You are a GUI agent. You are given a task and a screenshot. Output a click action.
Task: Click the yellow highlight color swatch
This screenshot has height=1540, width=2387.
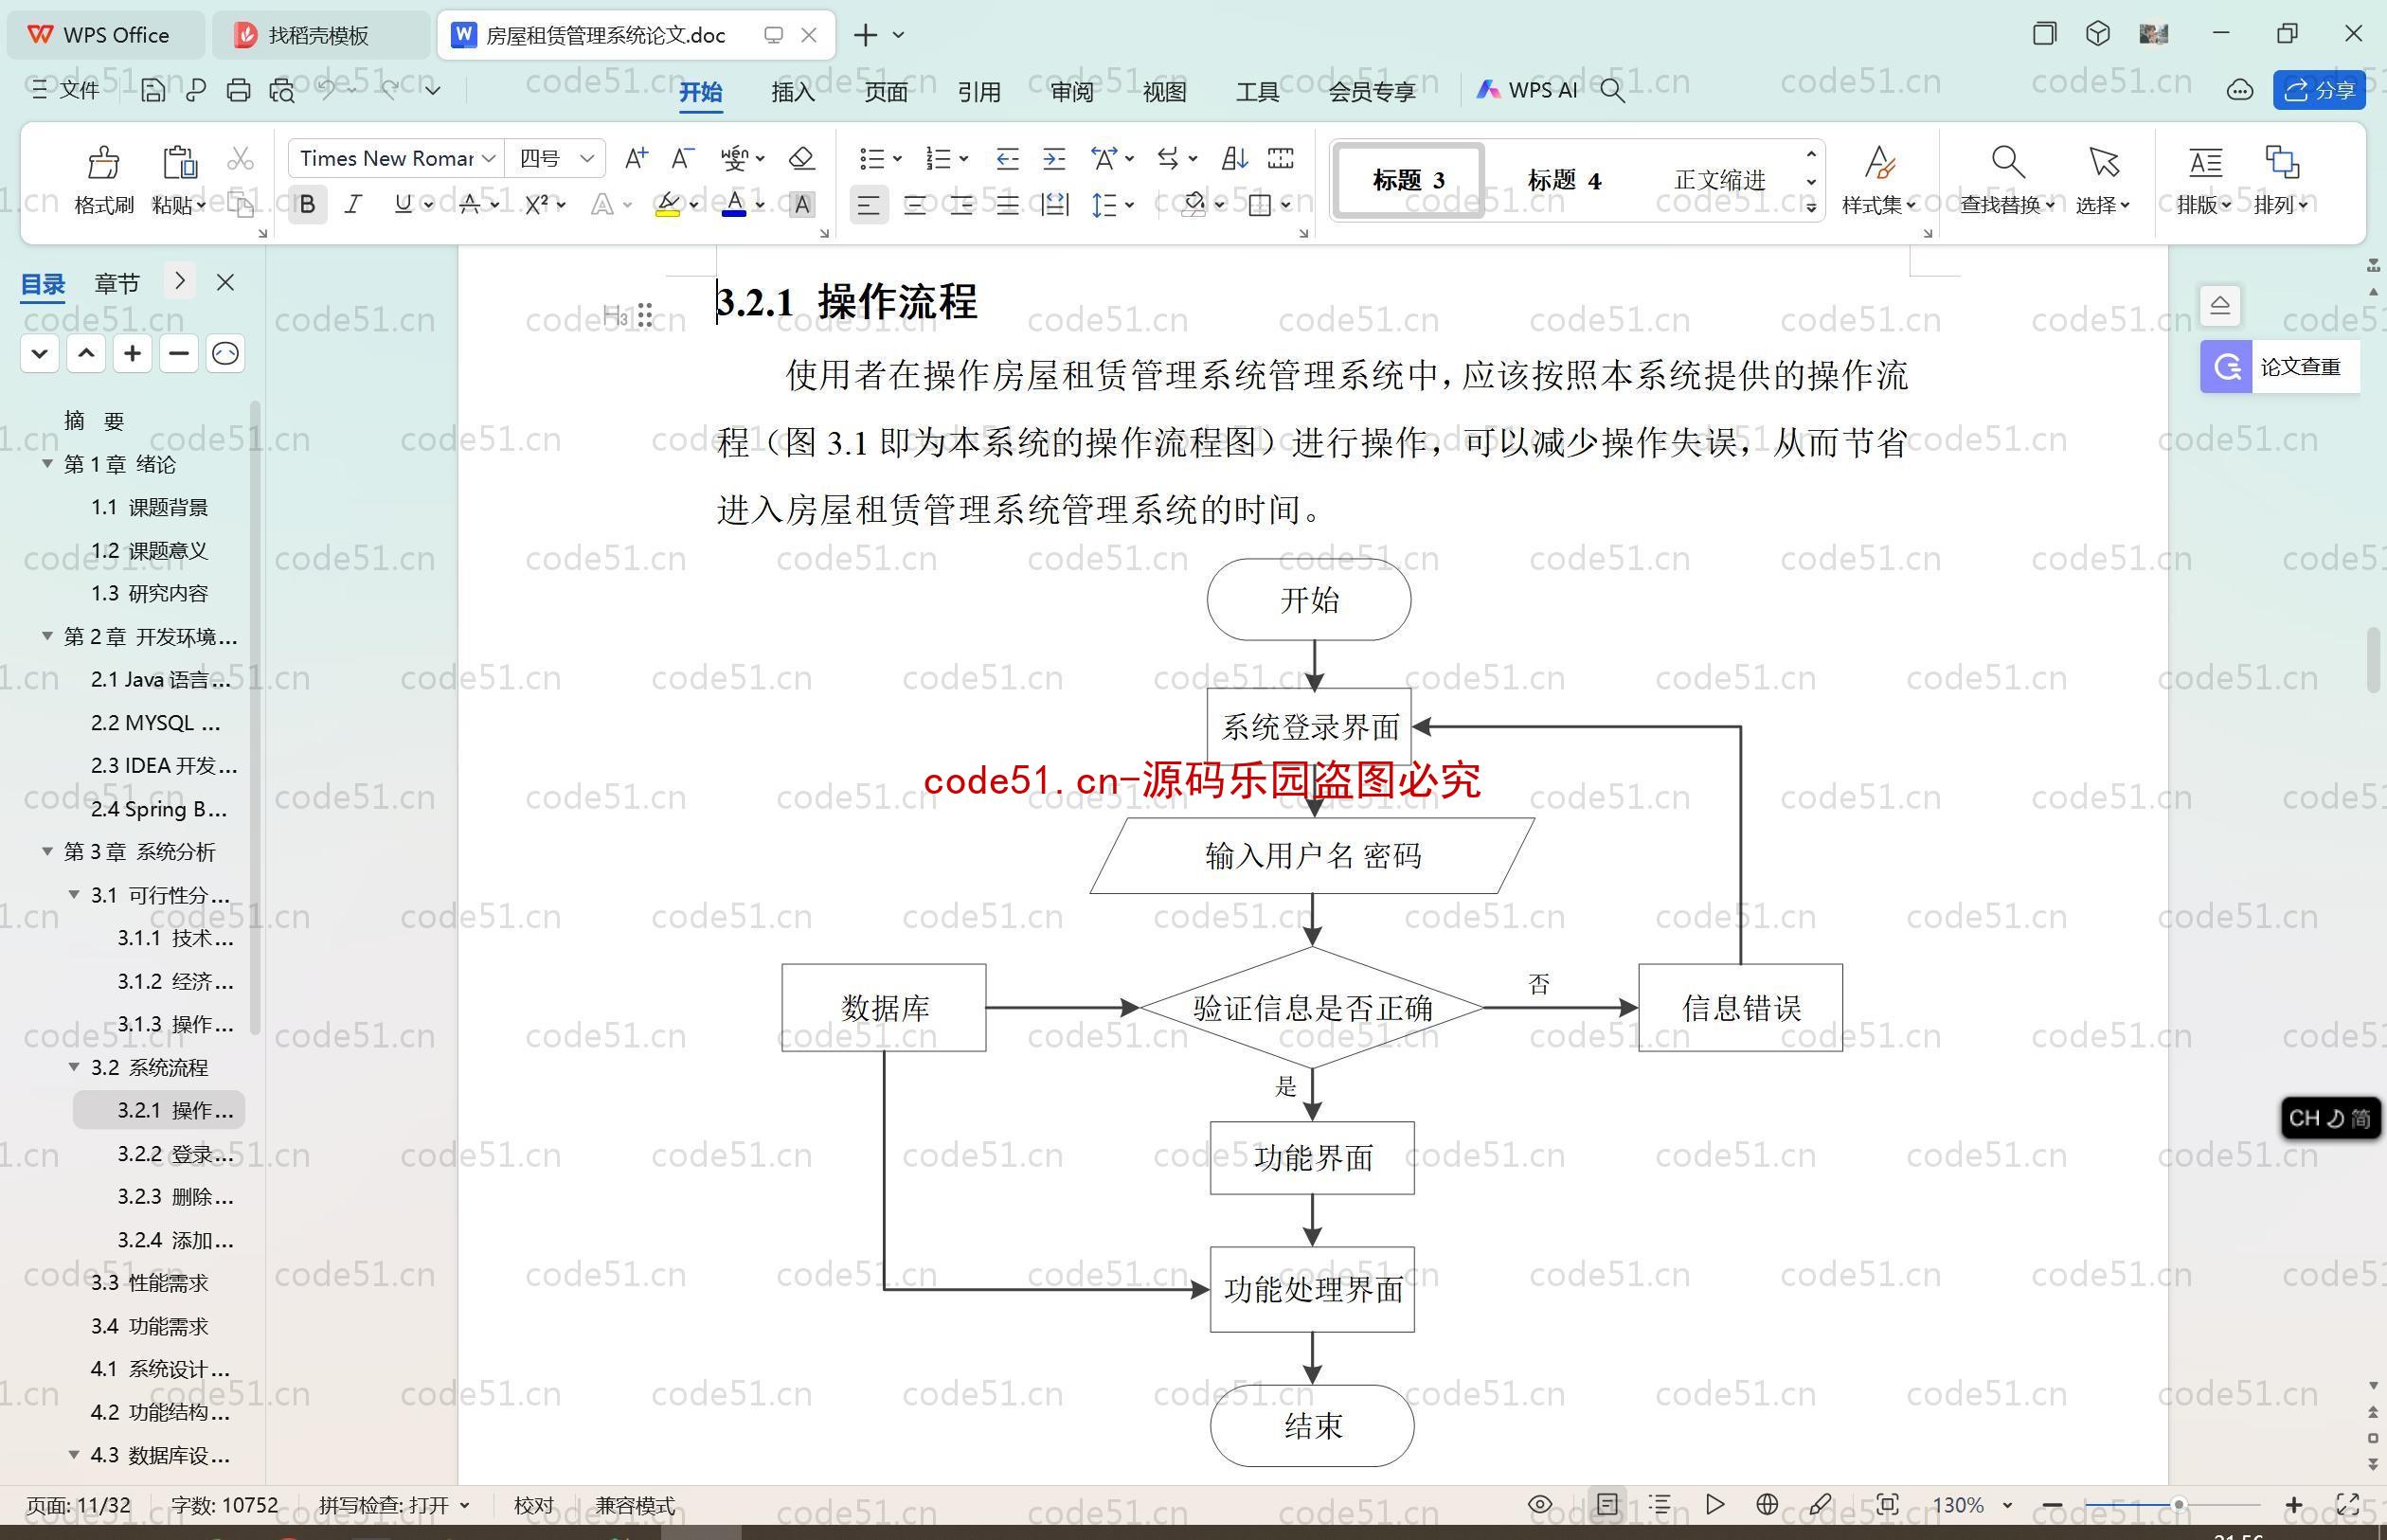coord(668,205)
